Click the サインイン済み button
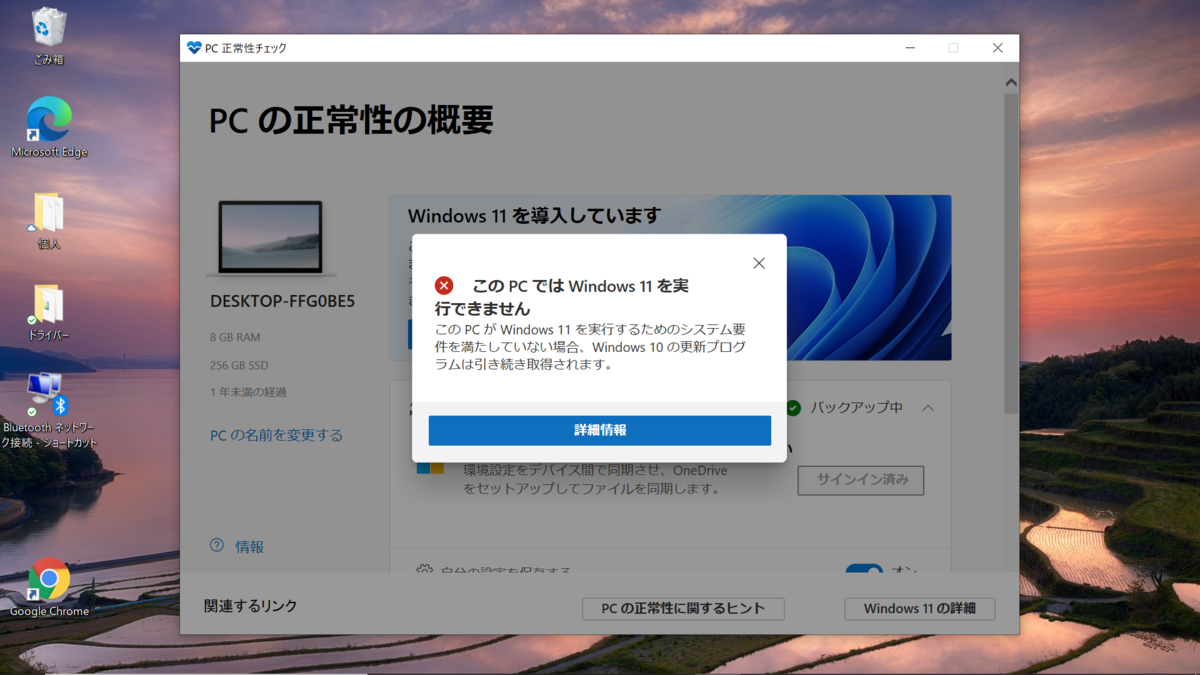The width and height of the screenshot is (1200, 675). [861, 480]
